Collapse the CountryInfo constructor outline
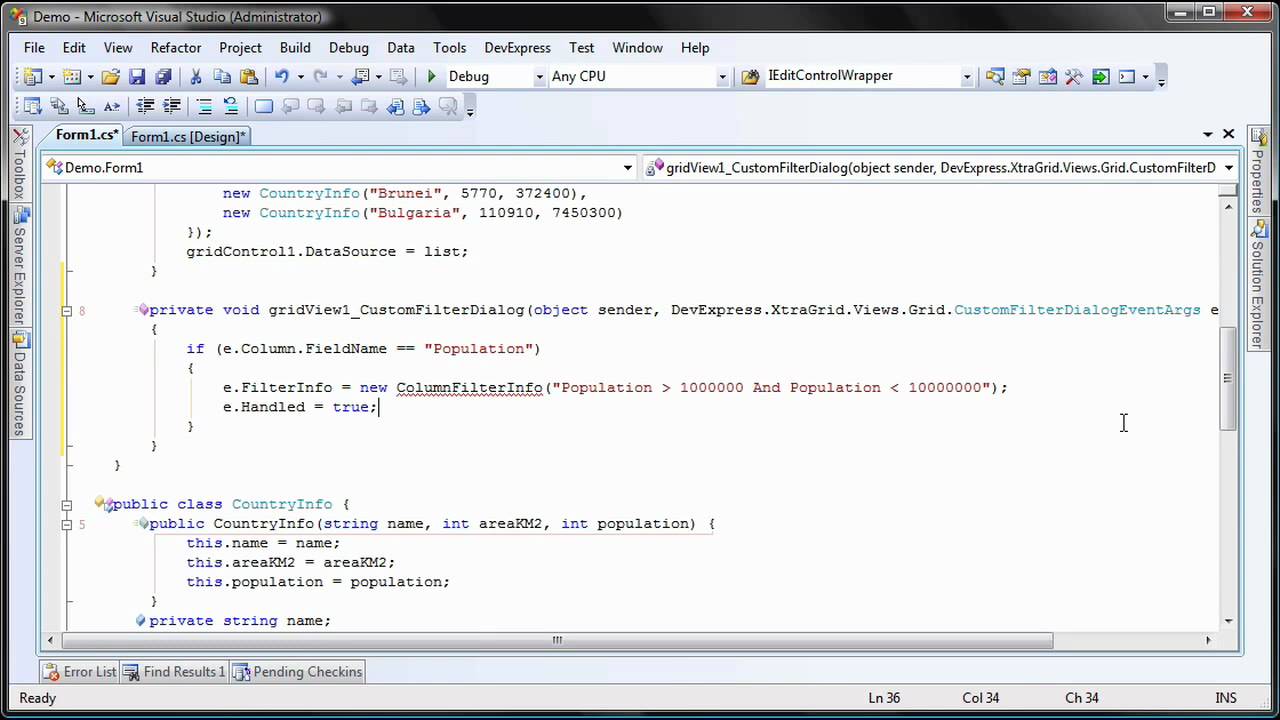1280x720 pixels. pos(66,524)
